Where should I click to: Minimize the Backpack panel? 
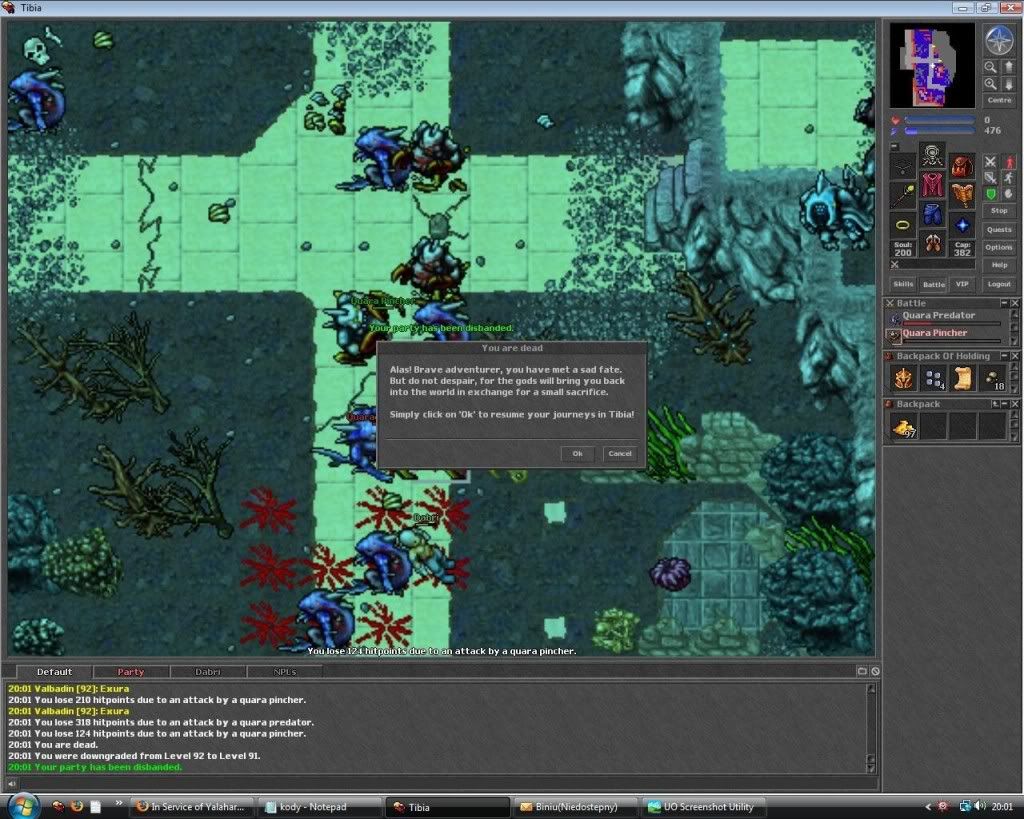1004,404
